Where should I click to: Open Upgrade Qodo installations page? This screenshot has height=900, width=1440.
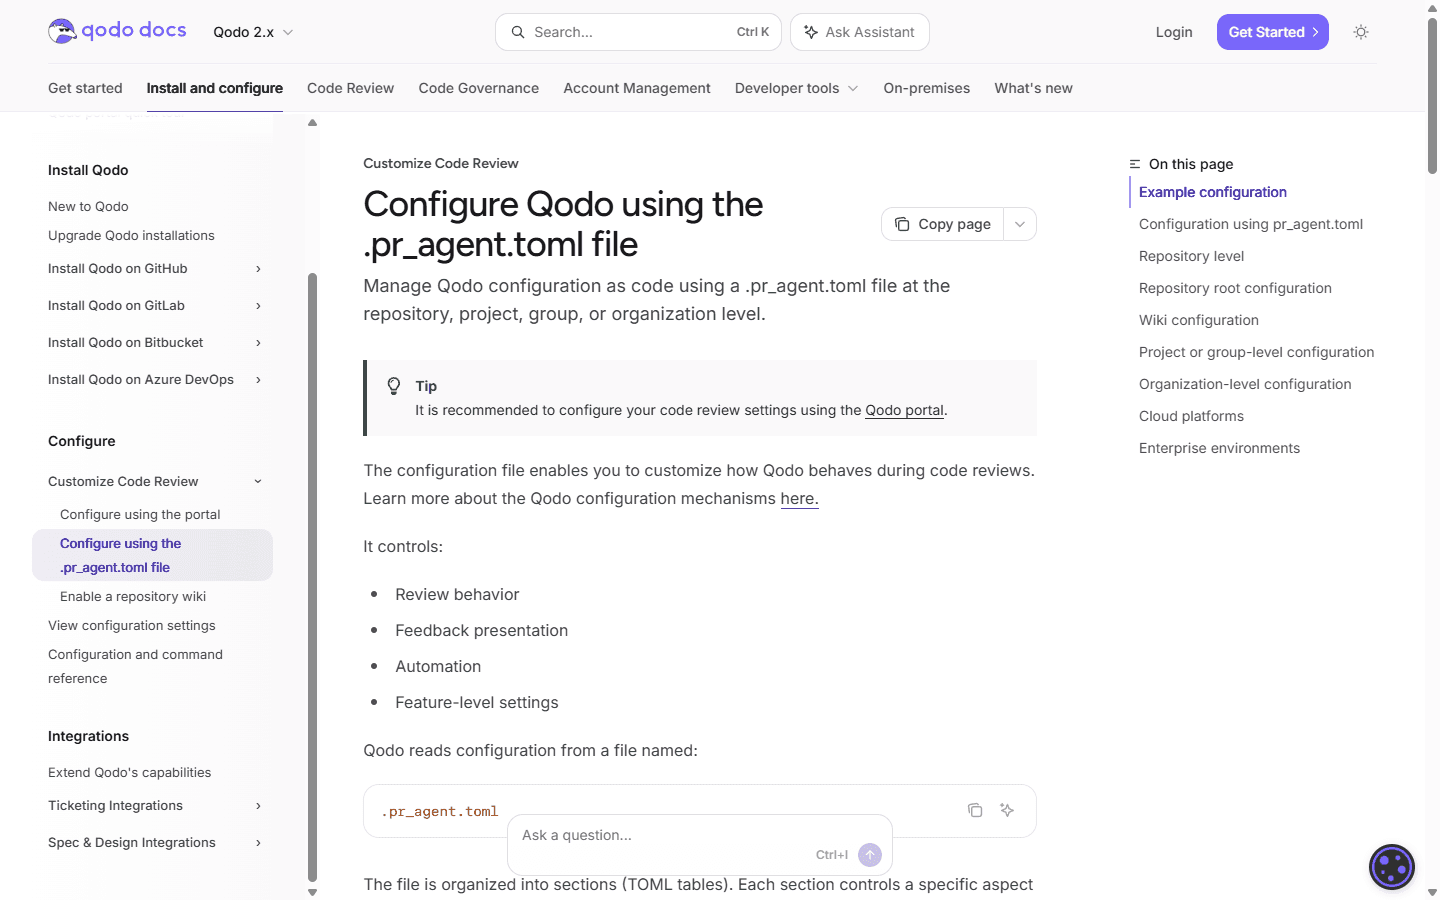[x=131, y=235]
